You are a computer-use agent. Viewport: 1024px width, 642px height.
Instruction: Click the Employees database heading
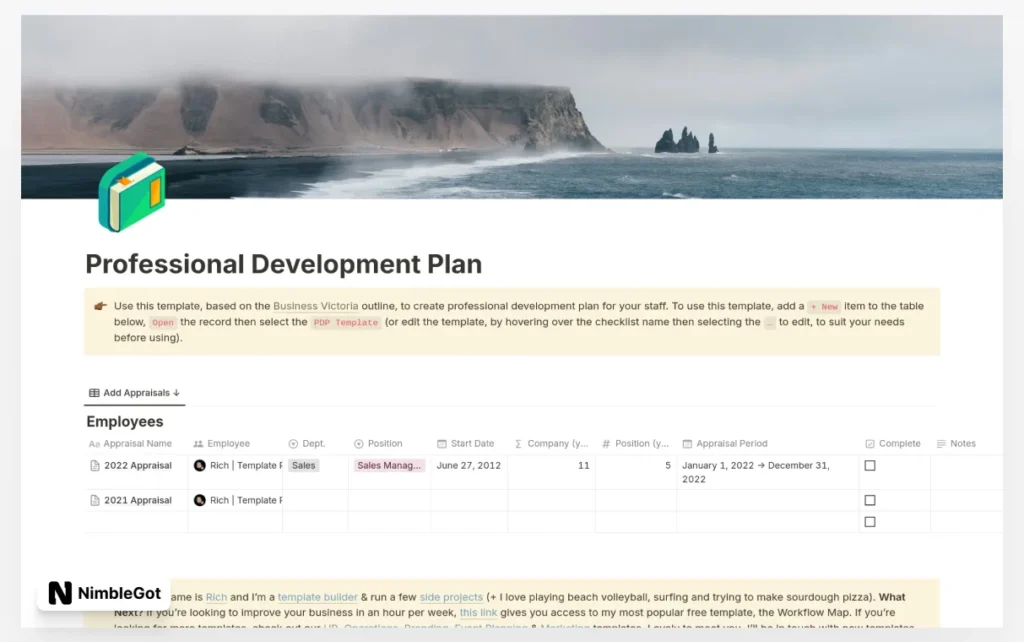coord(125,422)
